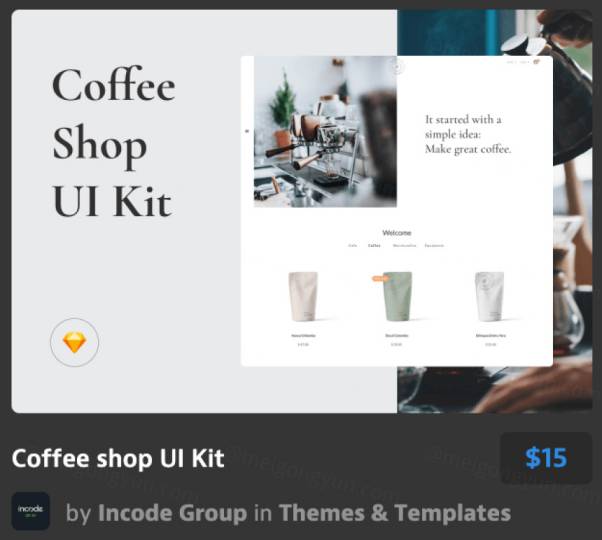Click the espresso machine photo in the mockup
Viewport: 602px width, 540px height.
325,132
